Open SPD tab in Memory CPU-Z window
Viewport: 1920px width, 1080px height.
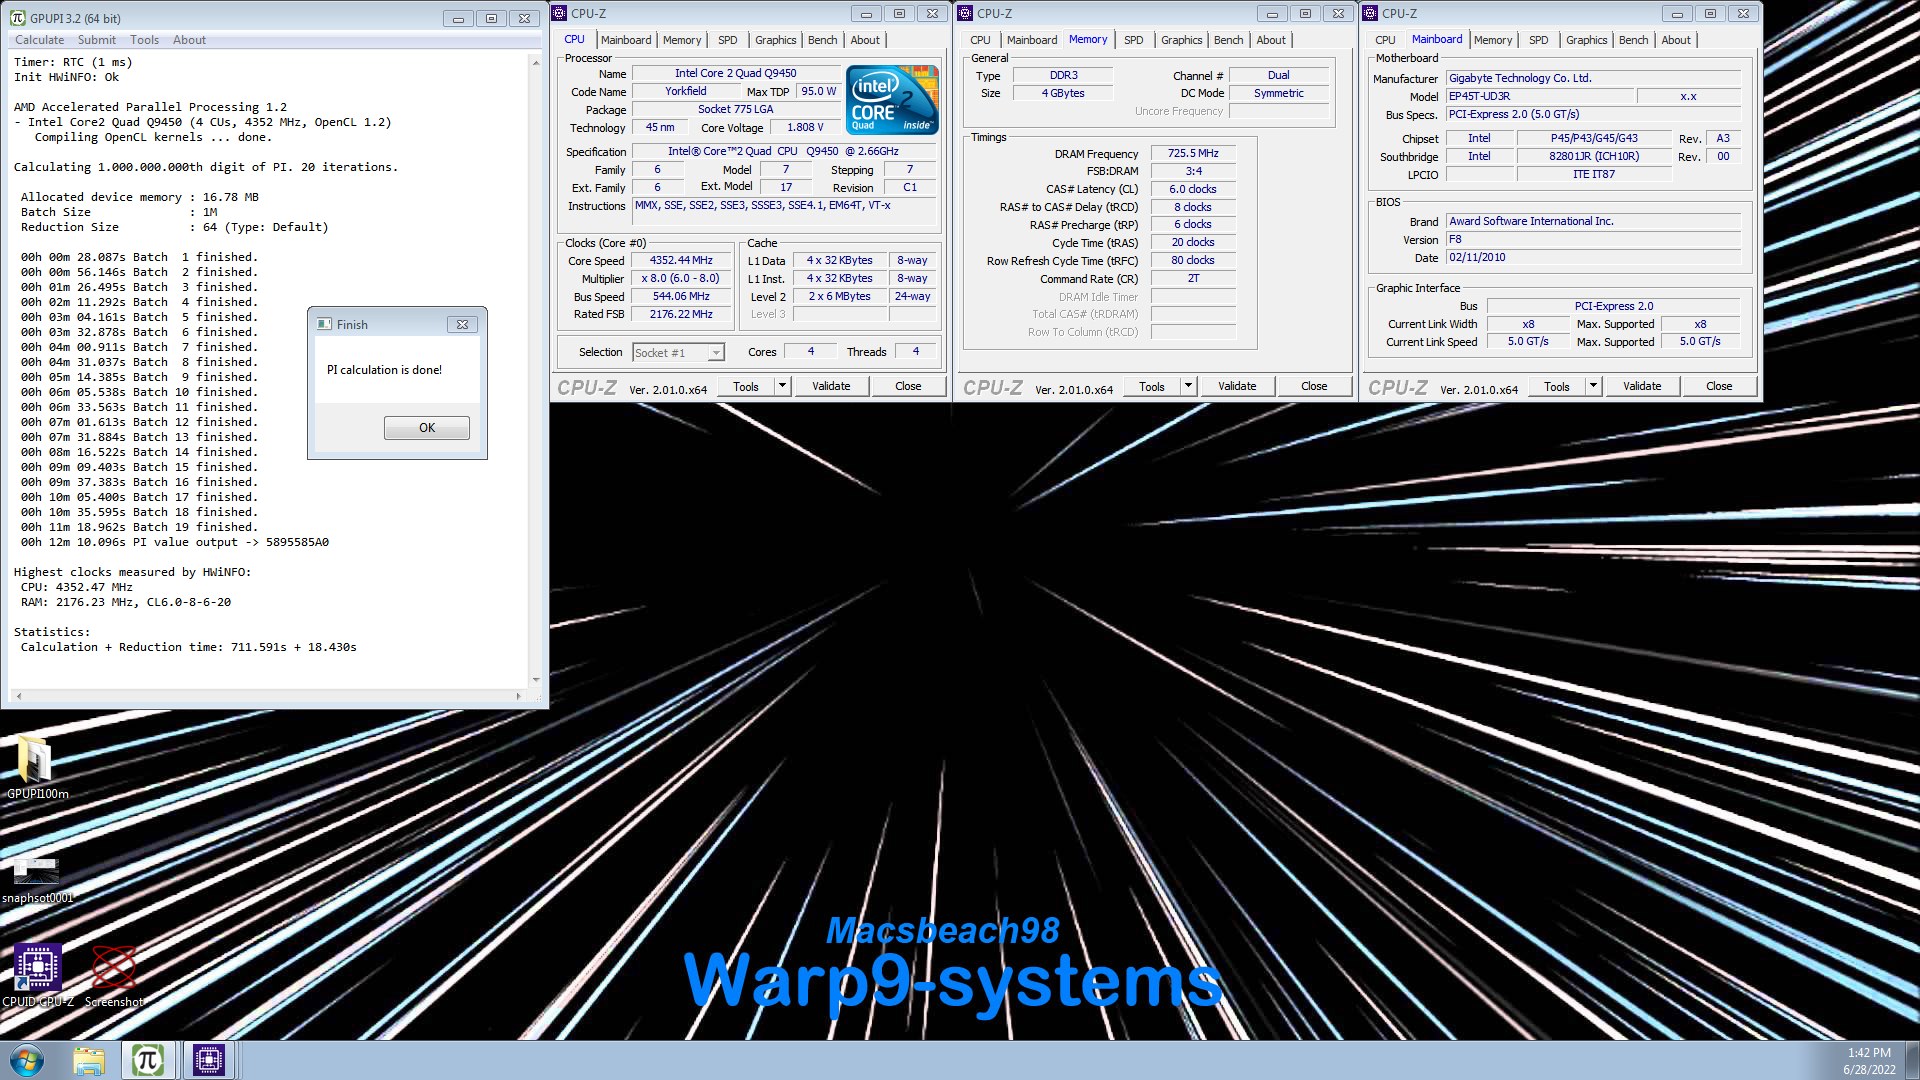tap(1134, 40)
